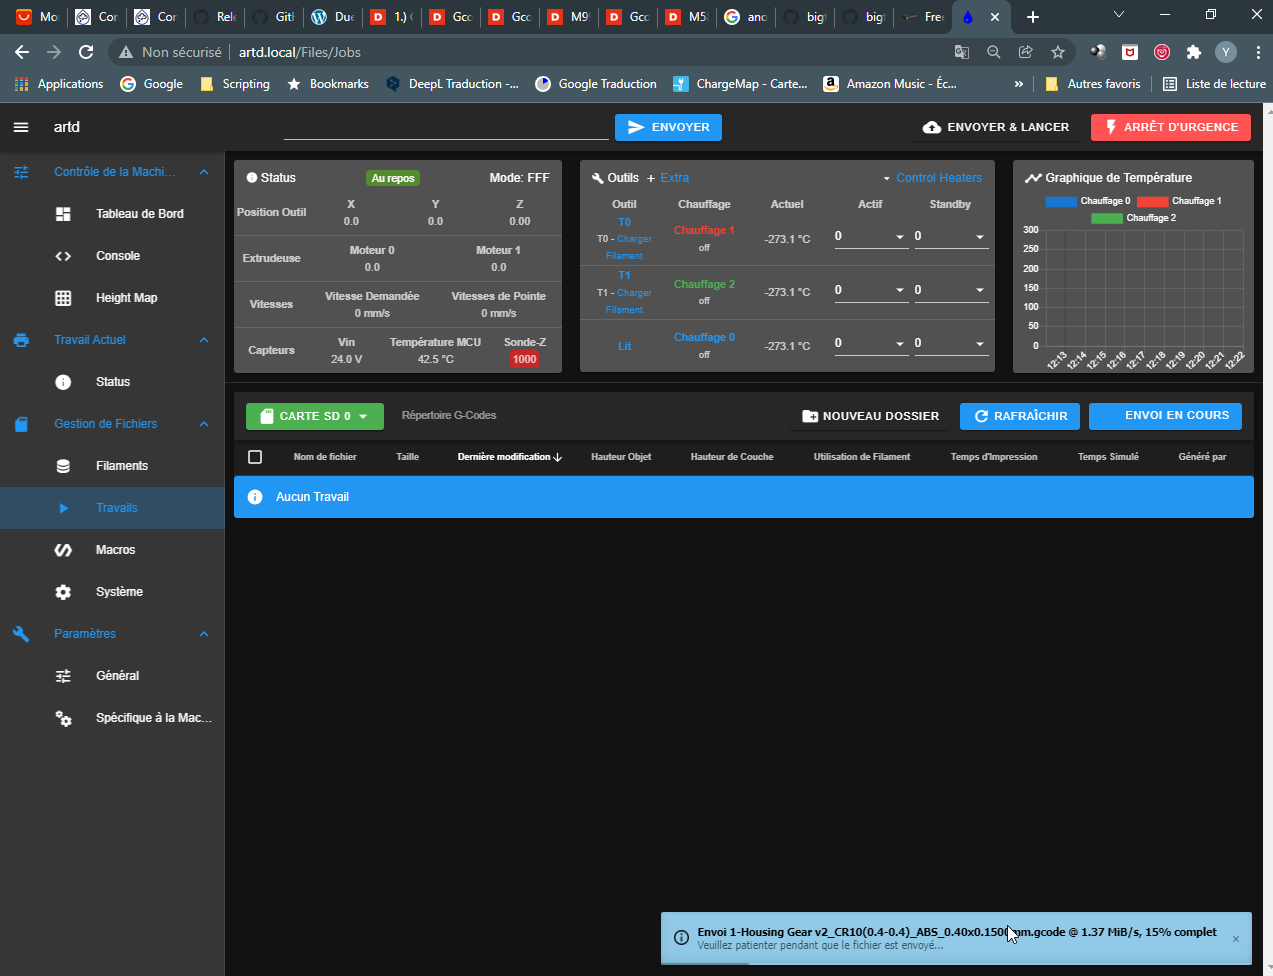1273x976 pixels.
Task: Toggle Chauffage 1 red legend swatch
Action: click(1153, 201)
